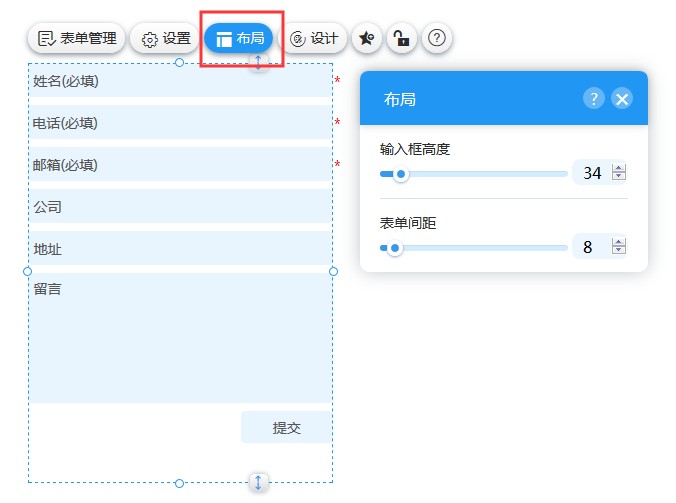The width and height of the screenshot is (676, 503).
Task: Toggle the padlock unlock icon
Action: pyautogui.click(x=401, y=39)
